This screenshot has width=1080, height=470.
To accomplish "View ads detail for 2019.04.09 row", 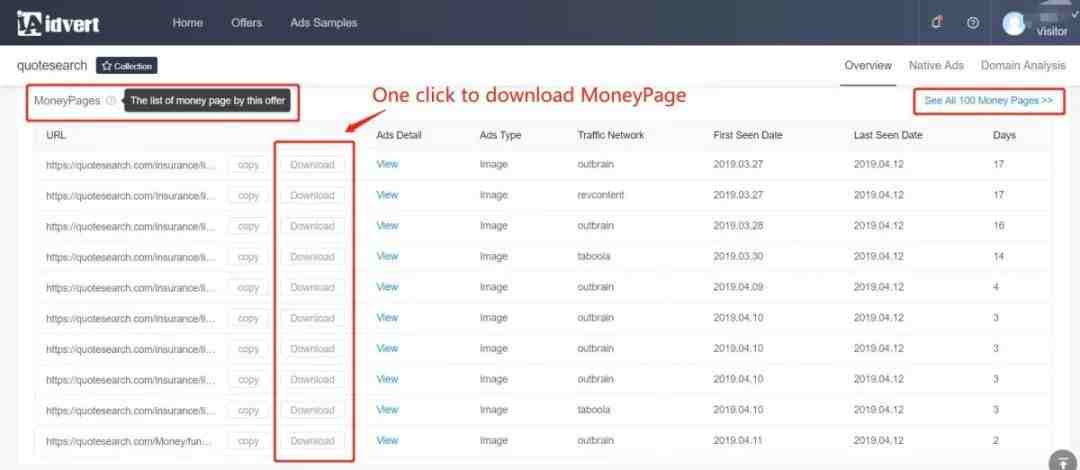I will tap(387, 287).
